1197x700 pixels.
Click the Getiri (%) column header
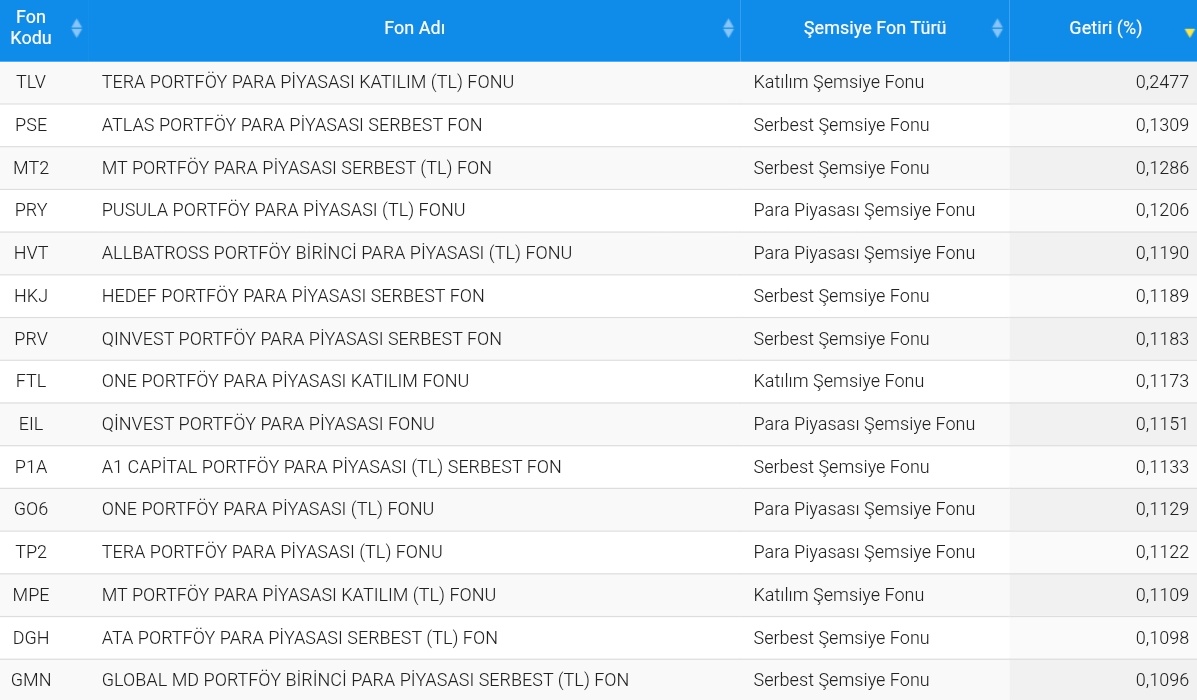(x=1103, y=27)
